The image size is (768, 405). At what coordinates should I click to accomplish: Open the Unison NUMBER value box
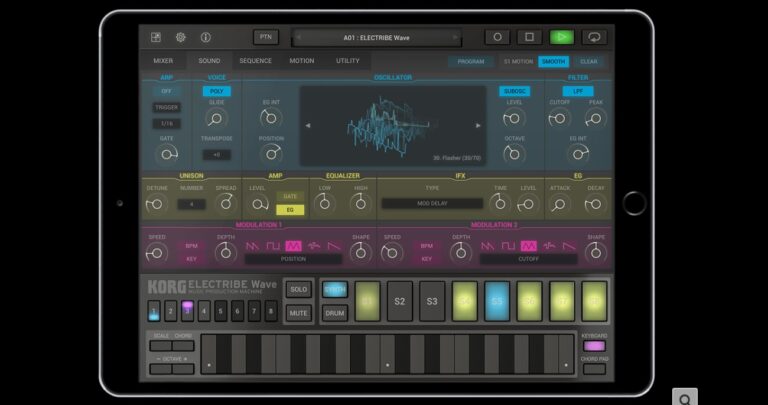point(192,204)
